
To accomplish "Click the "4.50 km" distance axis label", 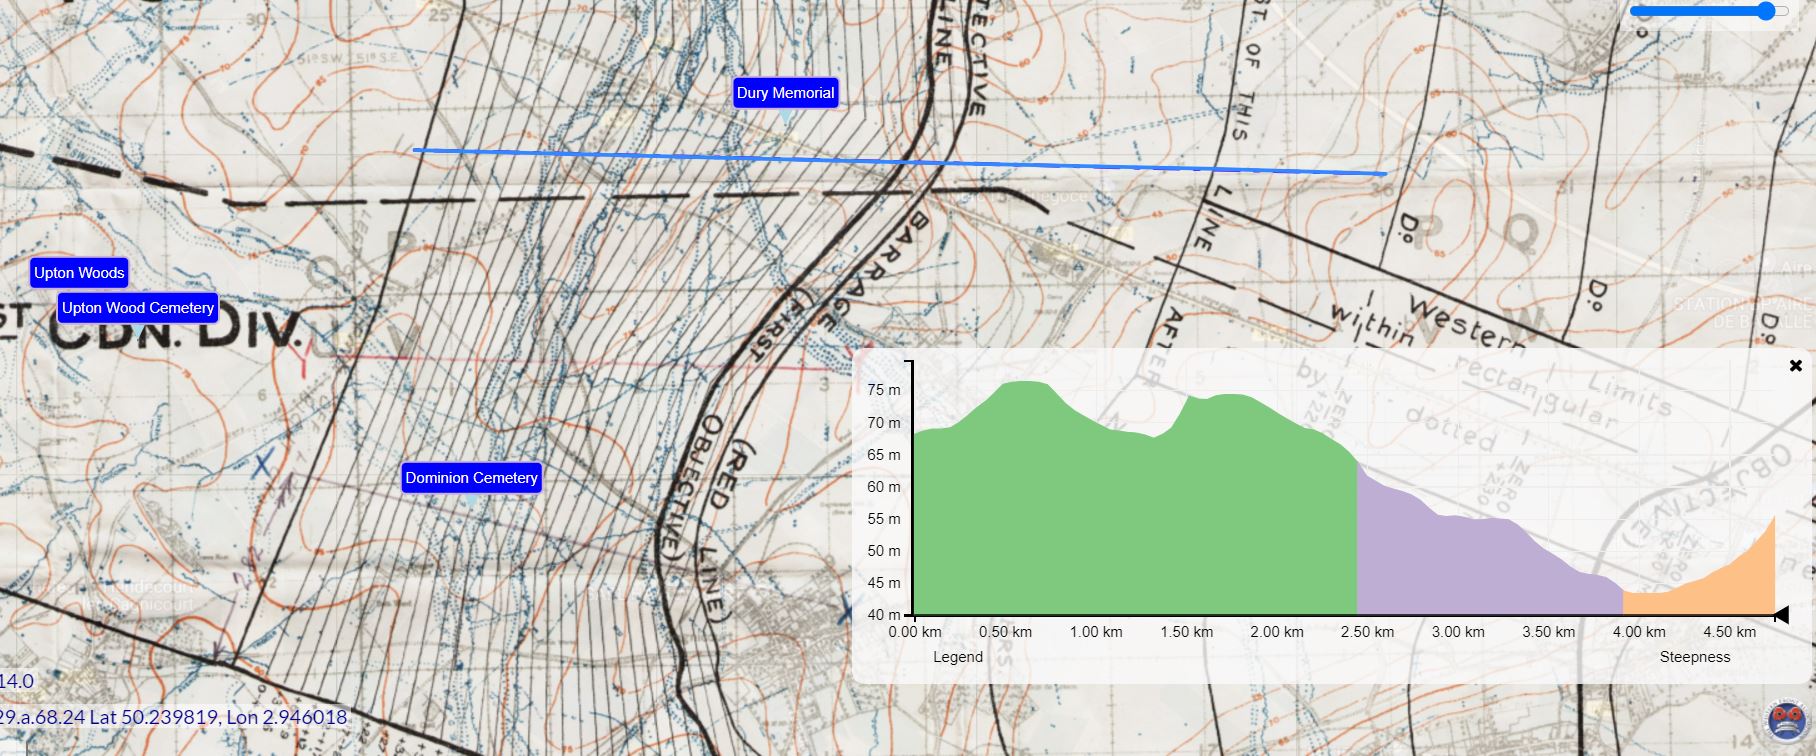I will [x=1729, y=632].
